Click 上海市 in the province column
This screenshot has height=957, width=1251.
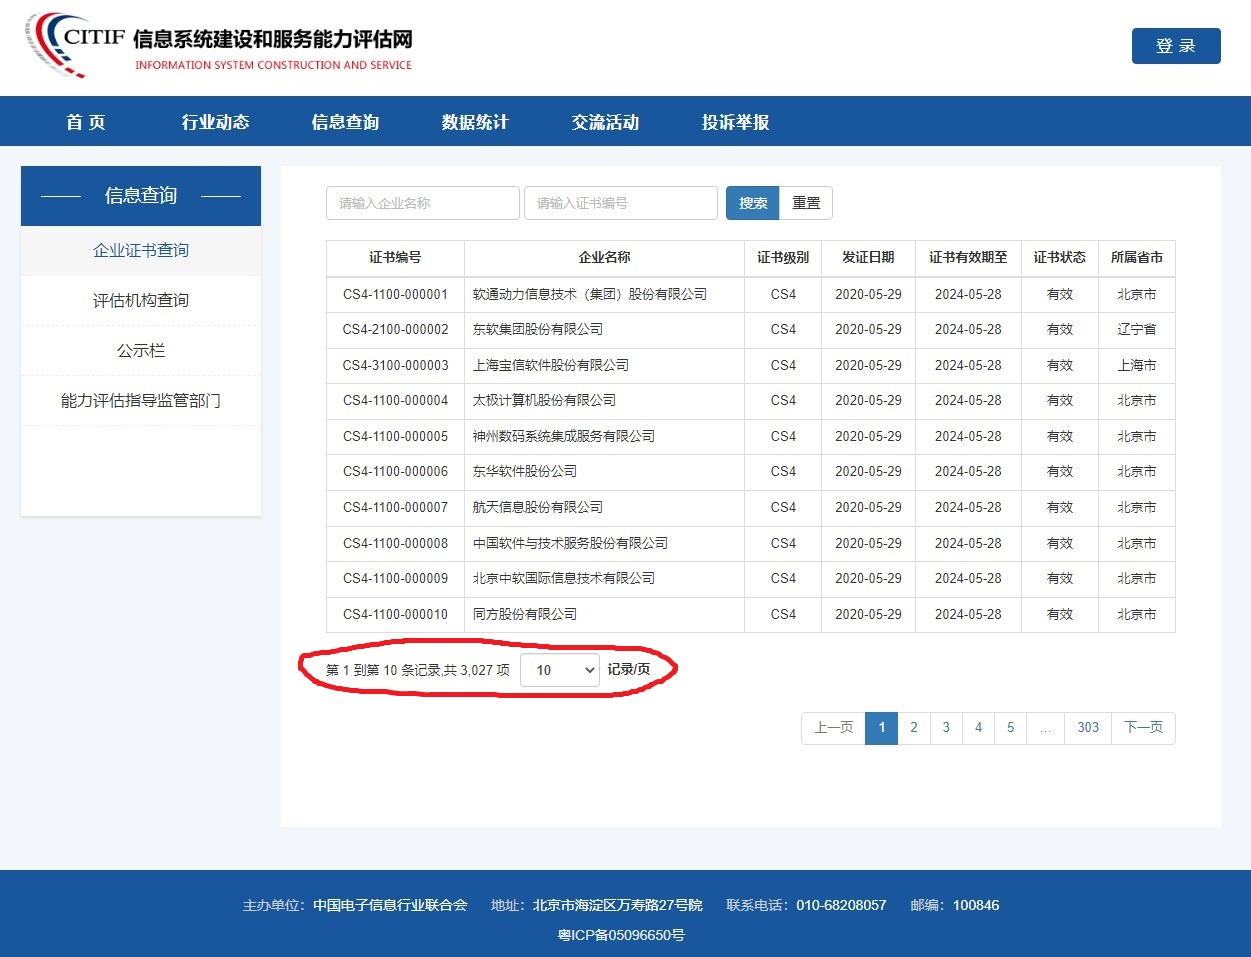[1137, 366]
